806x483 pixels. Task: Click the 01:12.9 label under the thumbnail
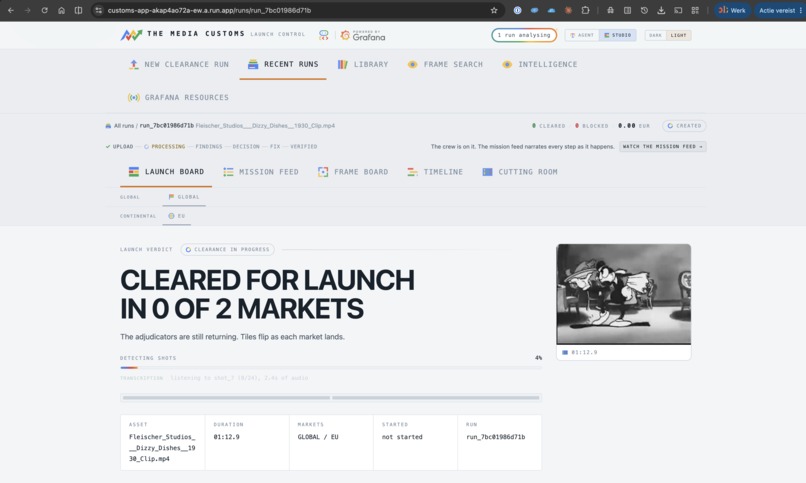pos(584,352)
